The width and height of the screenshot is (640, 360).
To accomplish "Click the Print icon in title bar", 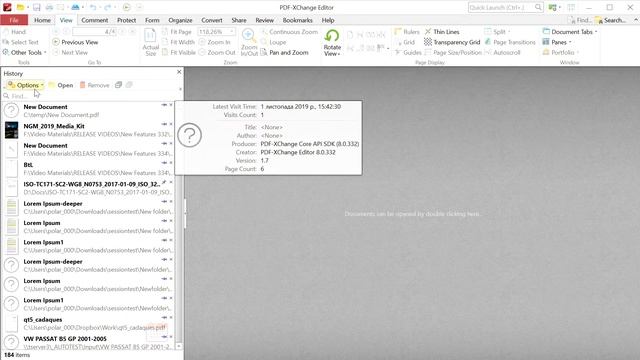I will tap(49, 7).
